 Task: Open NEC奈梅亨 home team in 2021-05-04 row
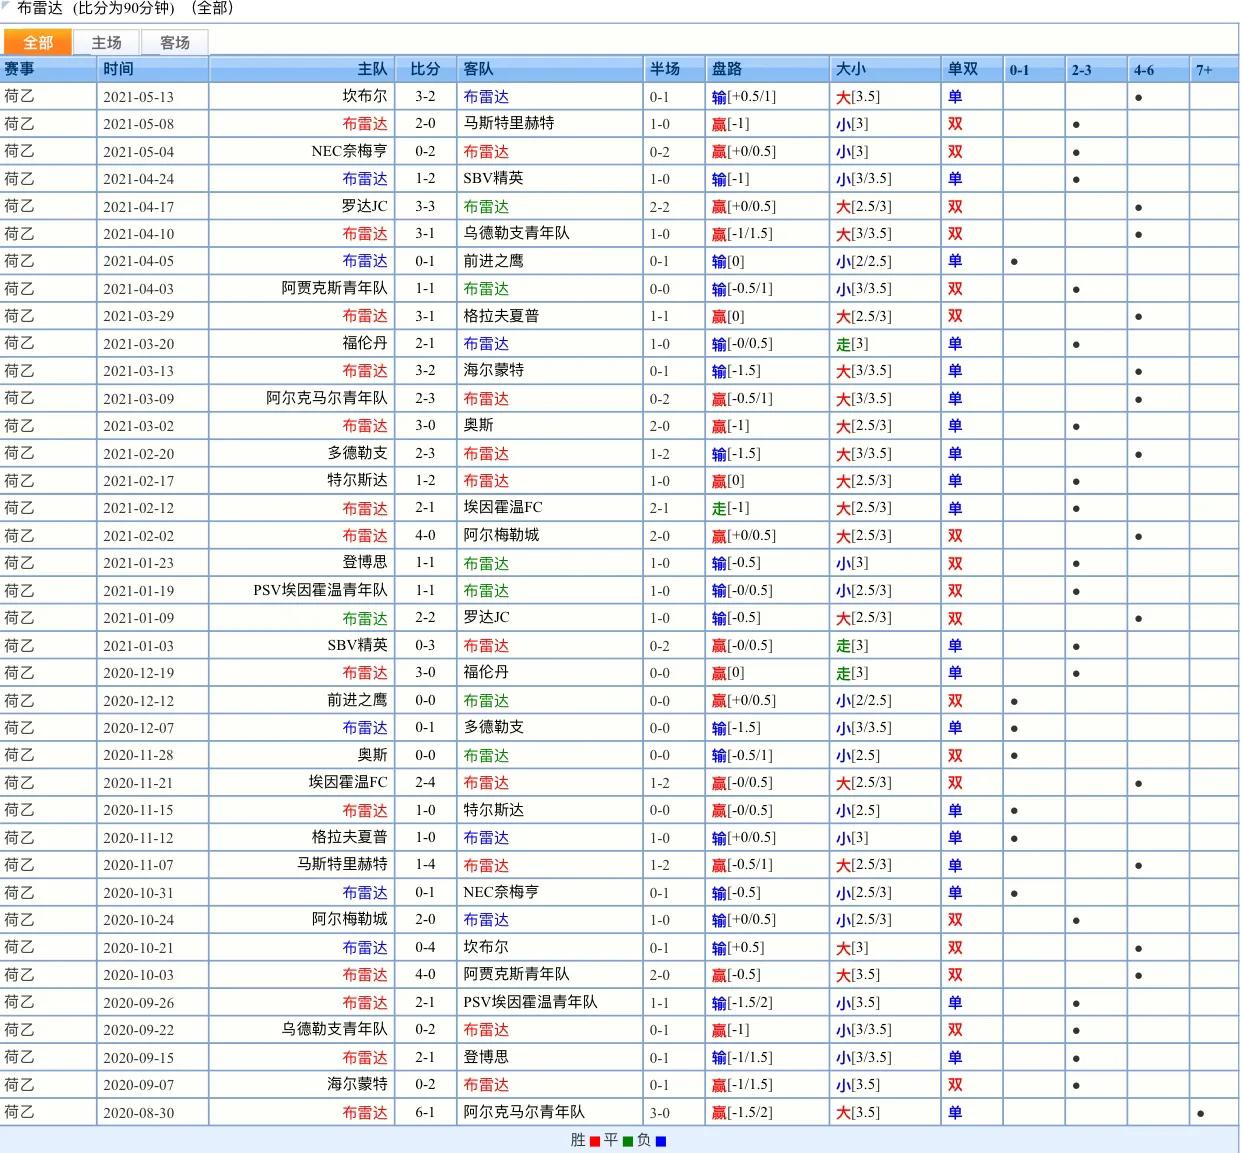tap(349, 152)
